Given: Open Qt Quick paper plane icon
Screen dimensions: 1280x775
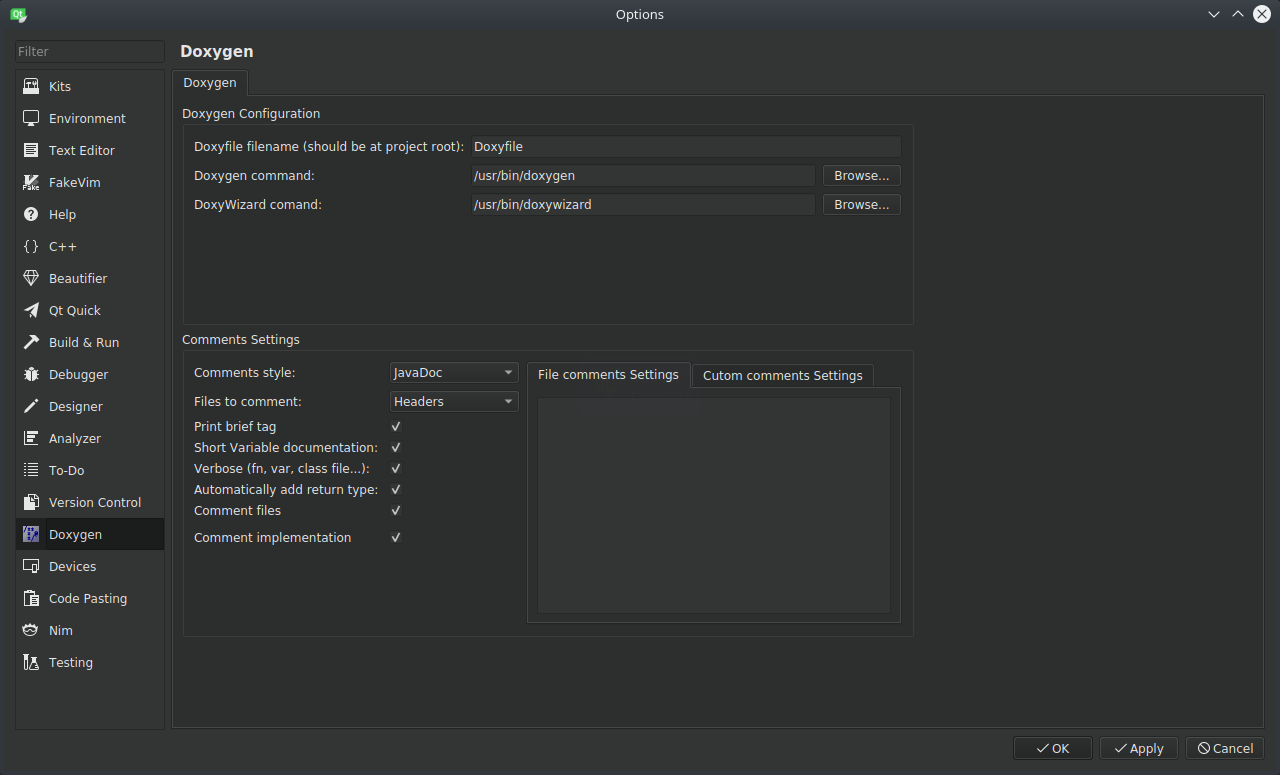Looking at the screenshot, I should 31,311.
